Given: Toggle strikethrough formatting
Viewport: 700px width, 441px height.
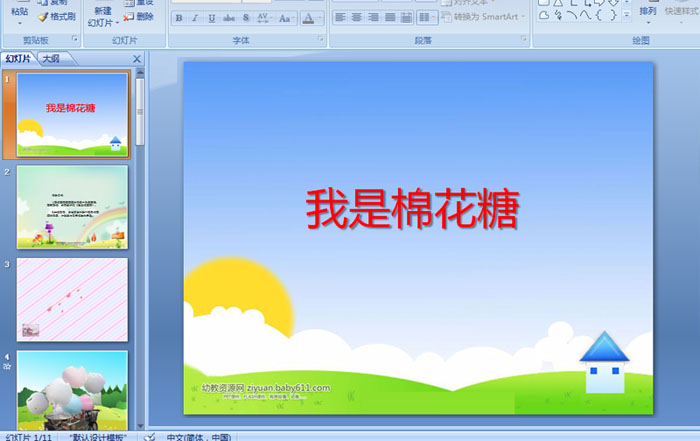Looking at the screenshot, I should (229, 18).
